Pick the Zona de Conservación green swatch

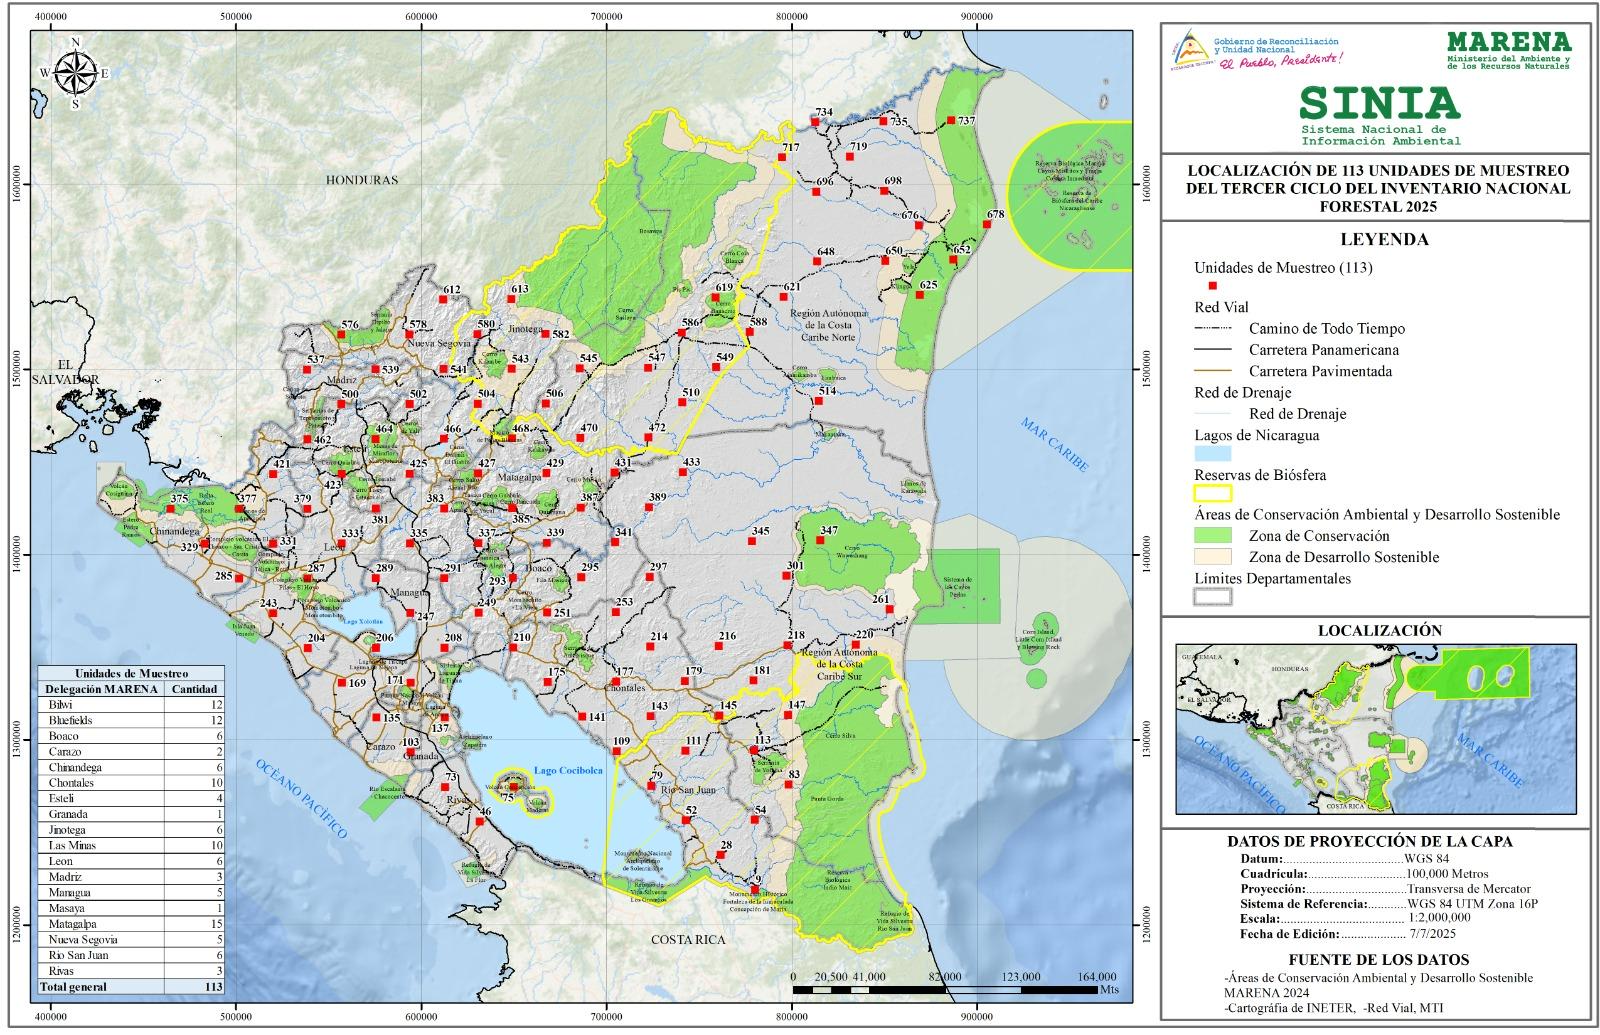1213,536
